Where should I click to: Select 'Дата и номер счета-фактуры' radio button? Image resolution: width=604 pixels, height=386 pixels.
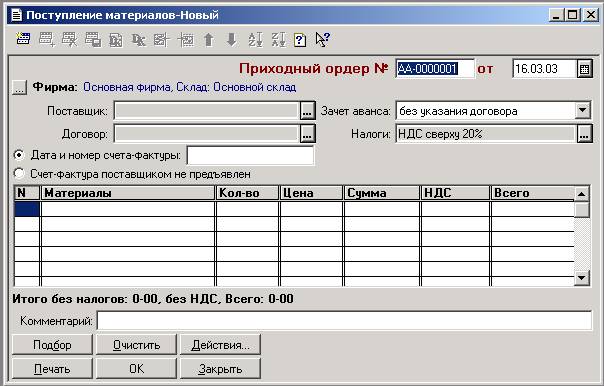coord(19,155)
